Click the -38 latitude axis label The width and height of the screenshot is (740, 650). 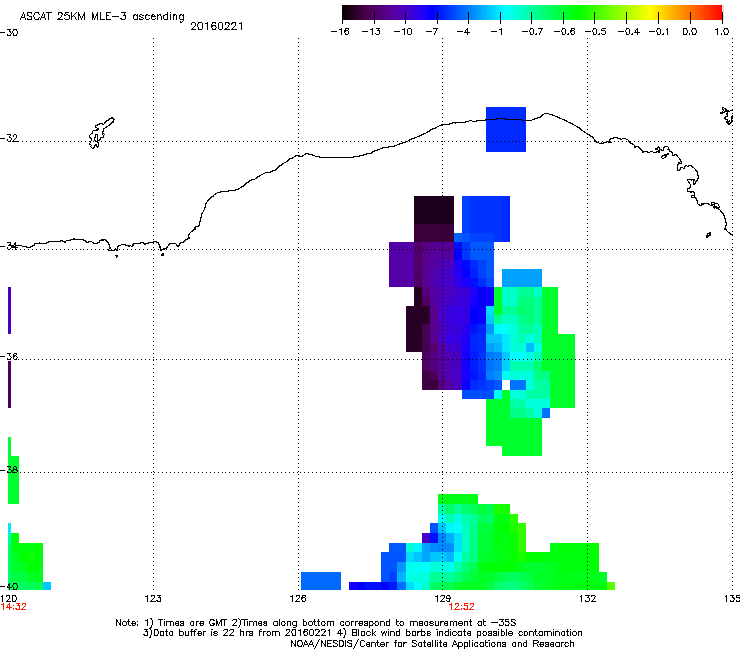click(9, 470)
